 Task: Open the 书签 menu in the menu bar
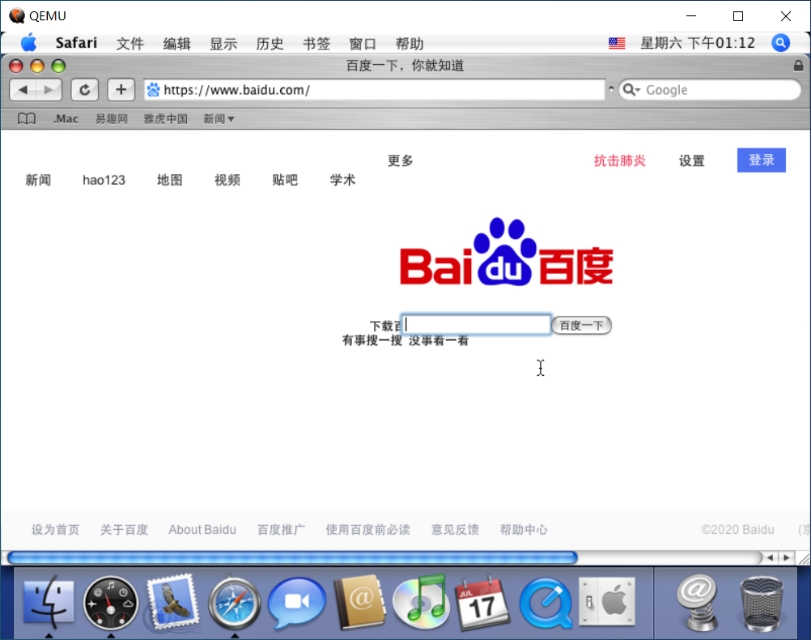coord(316,43)
